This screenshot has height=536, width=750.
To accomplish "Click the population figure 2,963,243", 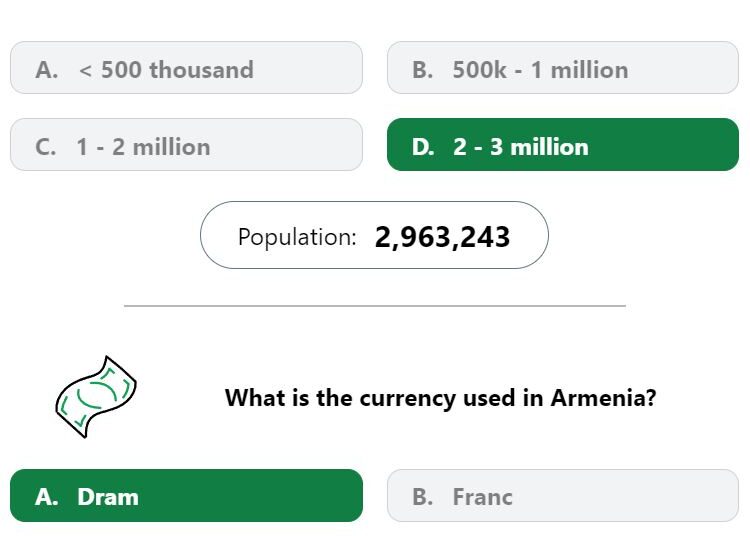I will (x=442, y=237).
